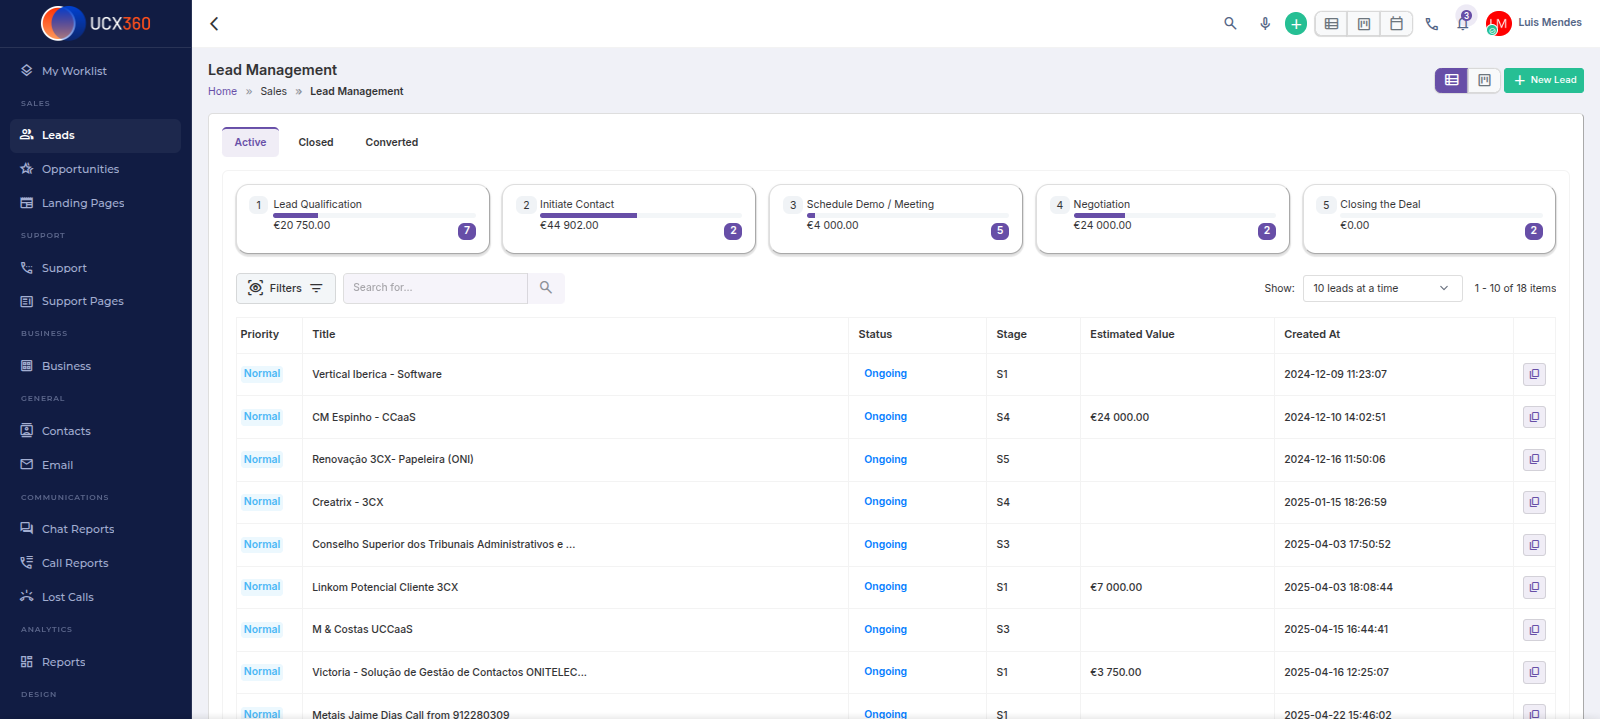Image resolution: width=1600 pixels, height=719 pixels.
Task: Go to Home breadcrumb link
Action: [222, 91]
